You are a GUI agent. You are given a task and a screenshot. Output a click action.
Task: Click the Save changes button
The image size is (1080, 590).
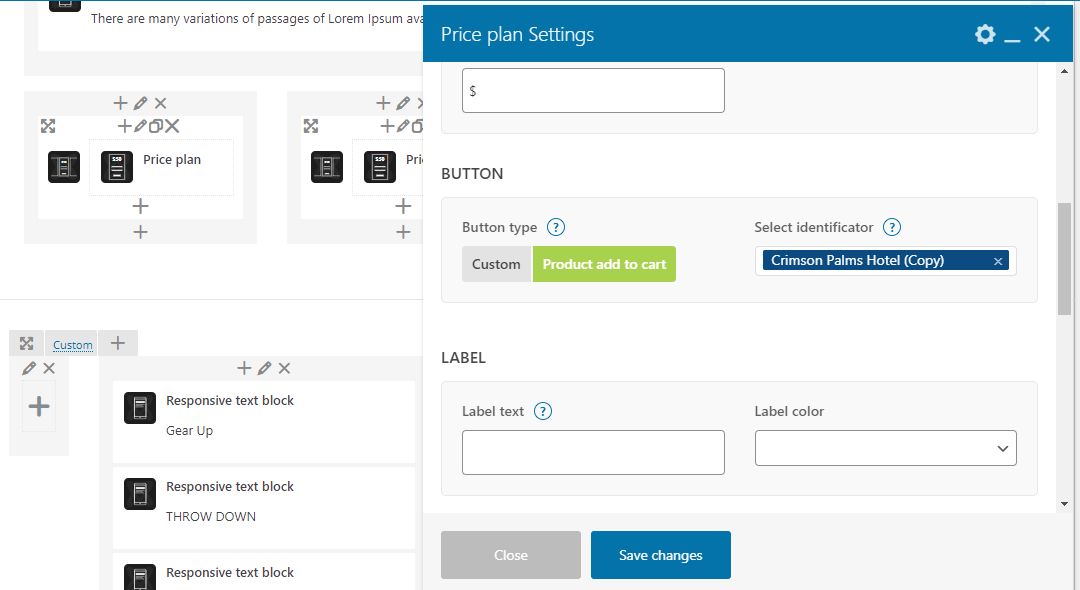[x=660, y=555]
